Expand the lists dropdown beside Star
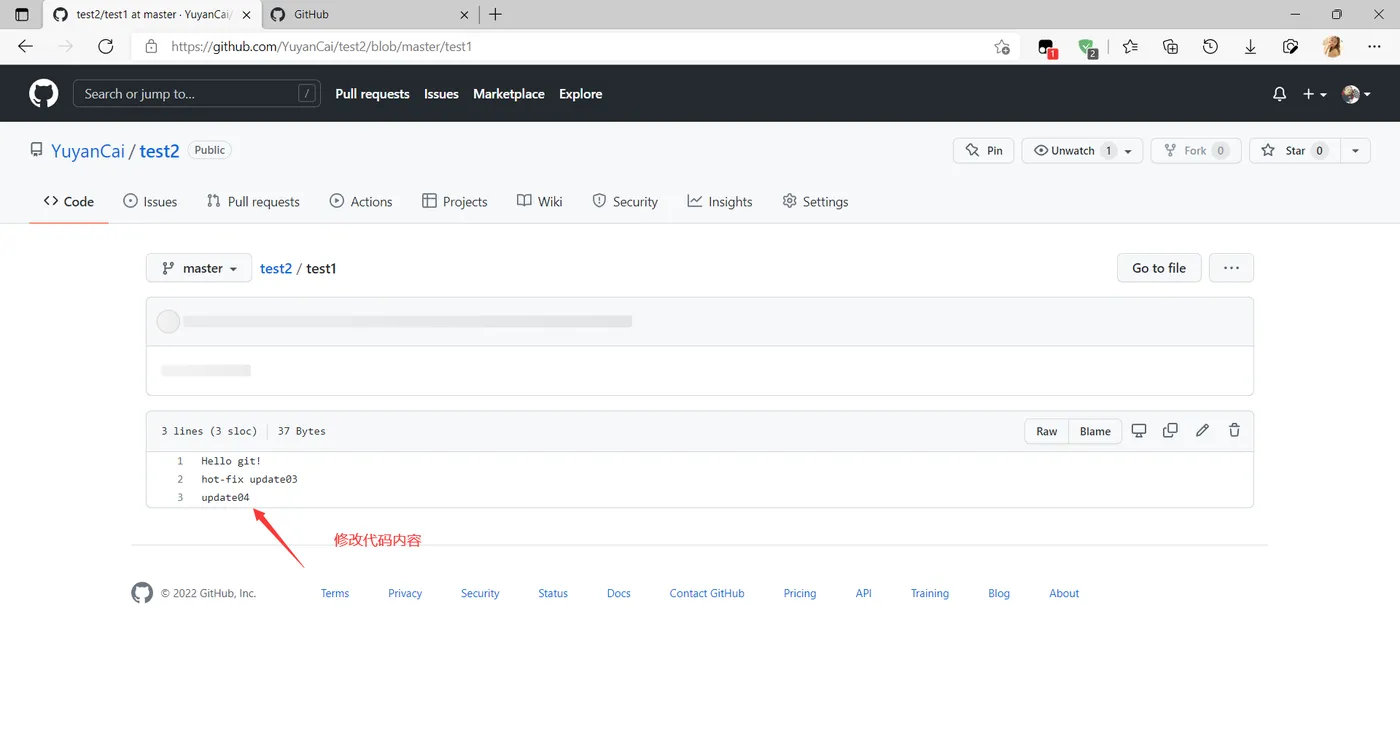This screenshot has height=751, width=1400. tap(1355, 151)
